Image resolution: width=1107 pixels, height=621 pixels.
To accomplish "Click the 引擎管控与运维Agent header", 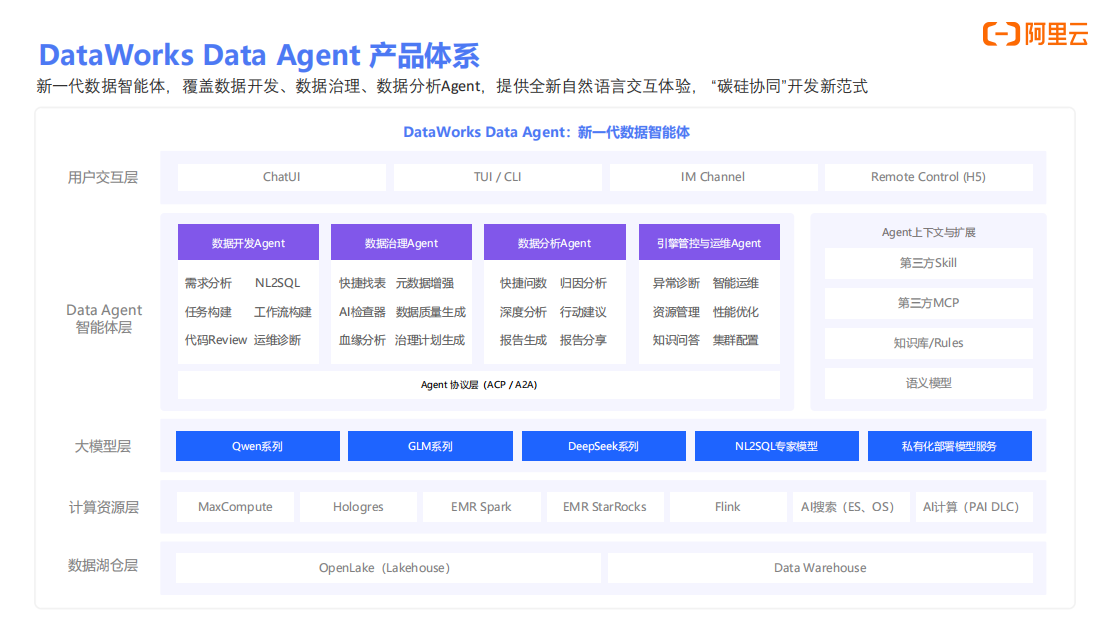I will click(x=710, y=243).
